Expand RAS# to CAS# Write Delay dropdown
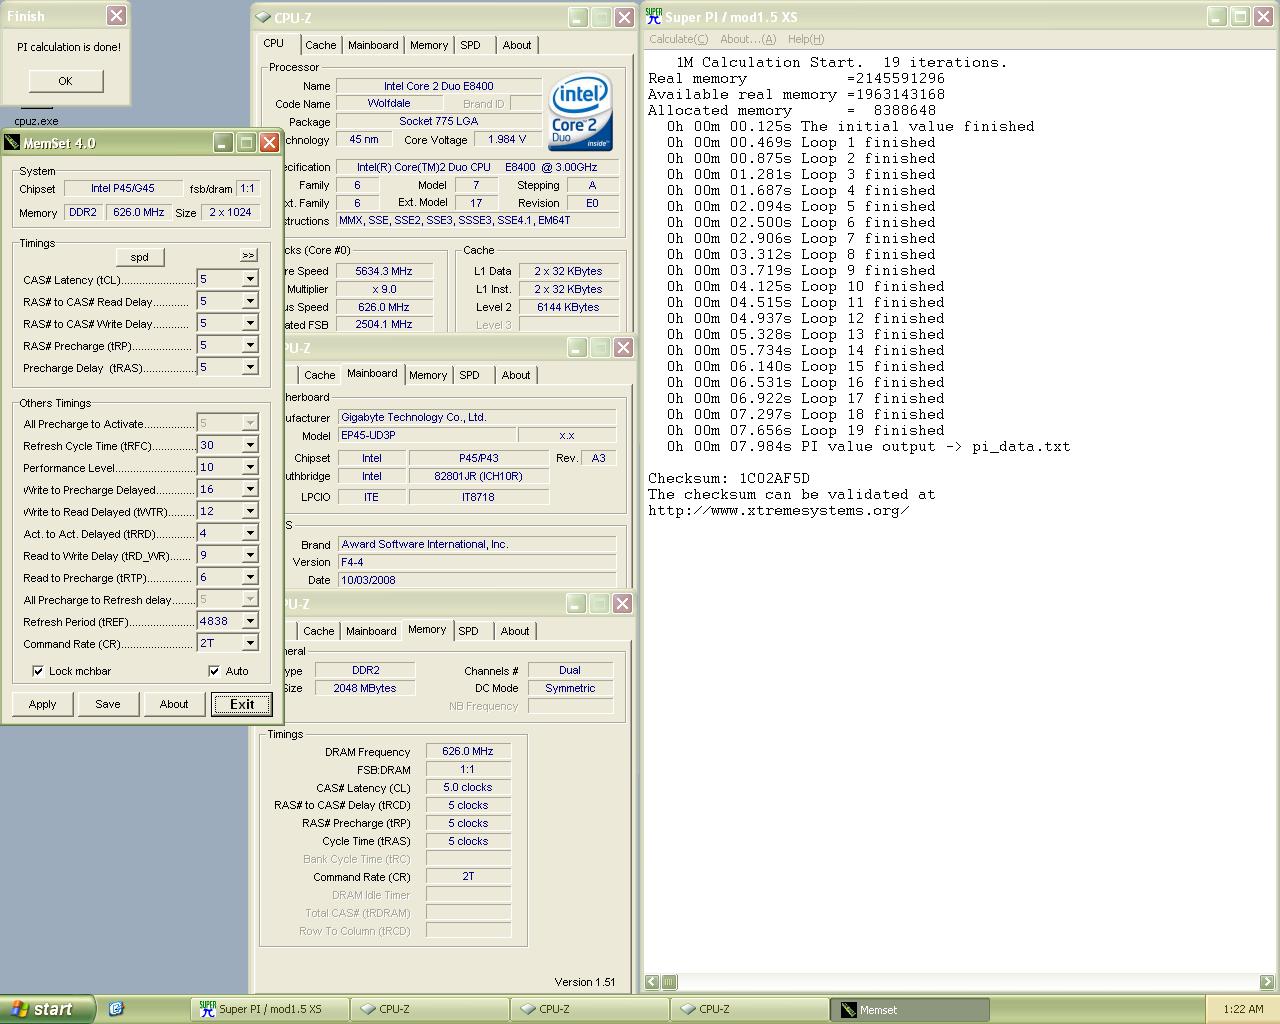The image size is (1280, 1024). pyautogui.click(x=250, y=323)
